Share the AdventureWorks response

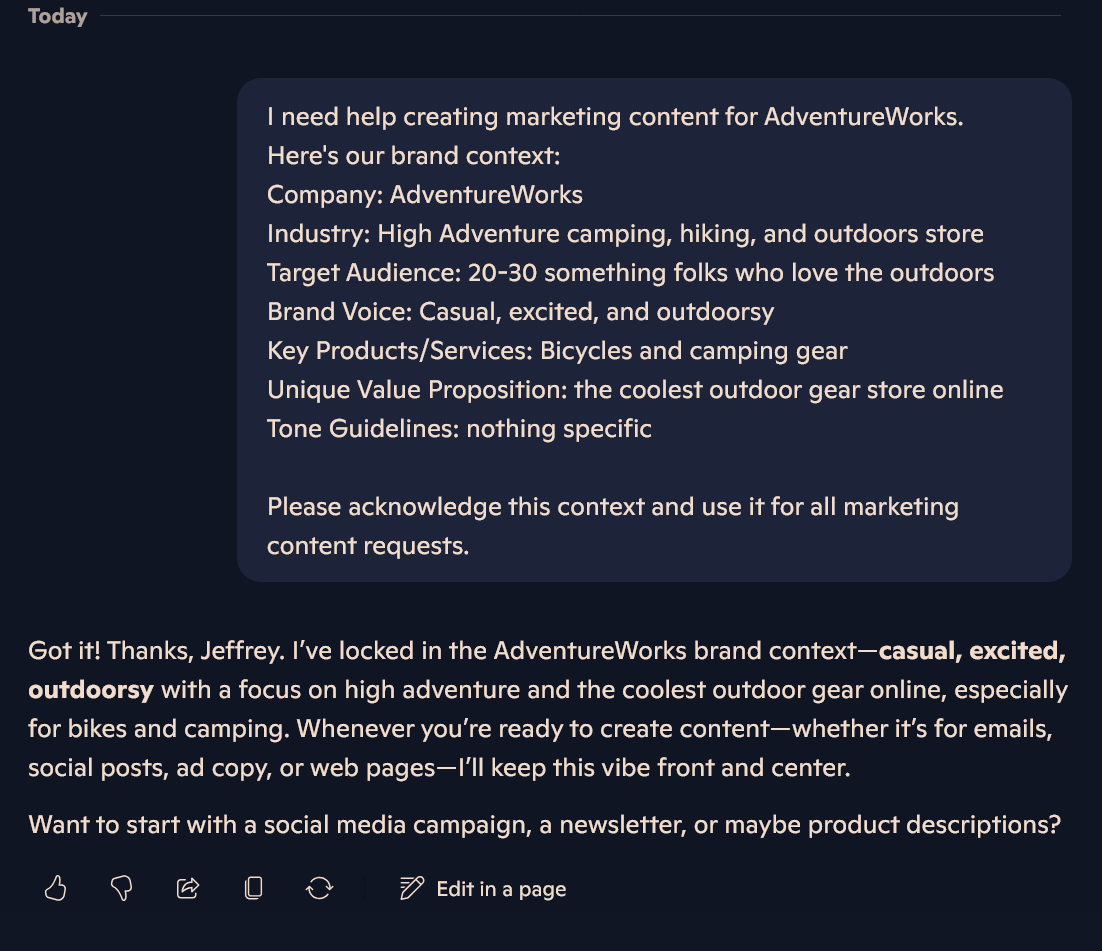point(188,888)
